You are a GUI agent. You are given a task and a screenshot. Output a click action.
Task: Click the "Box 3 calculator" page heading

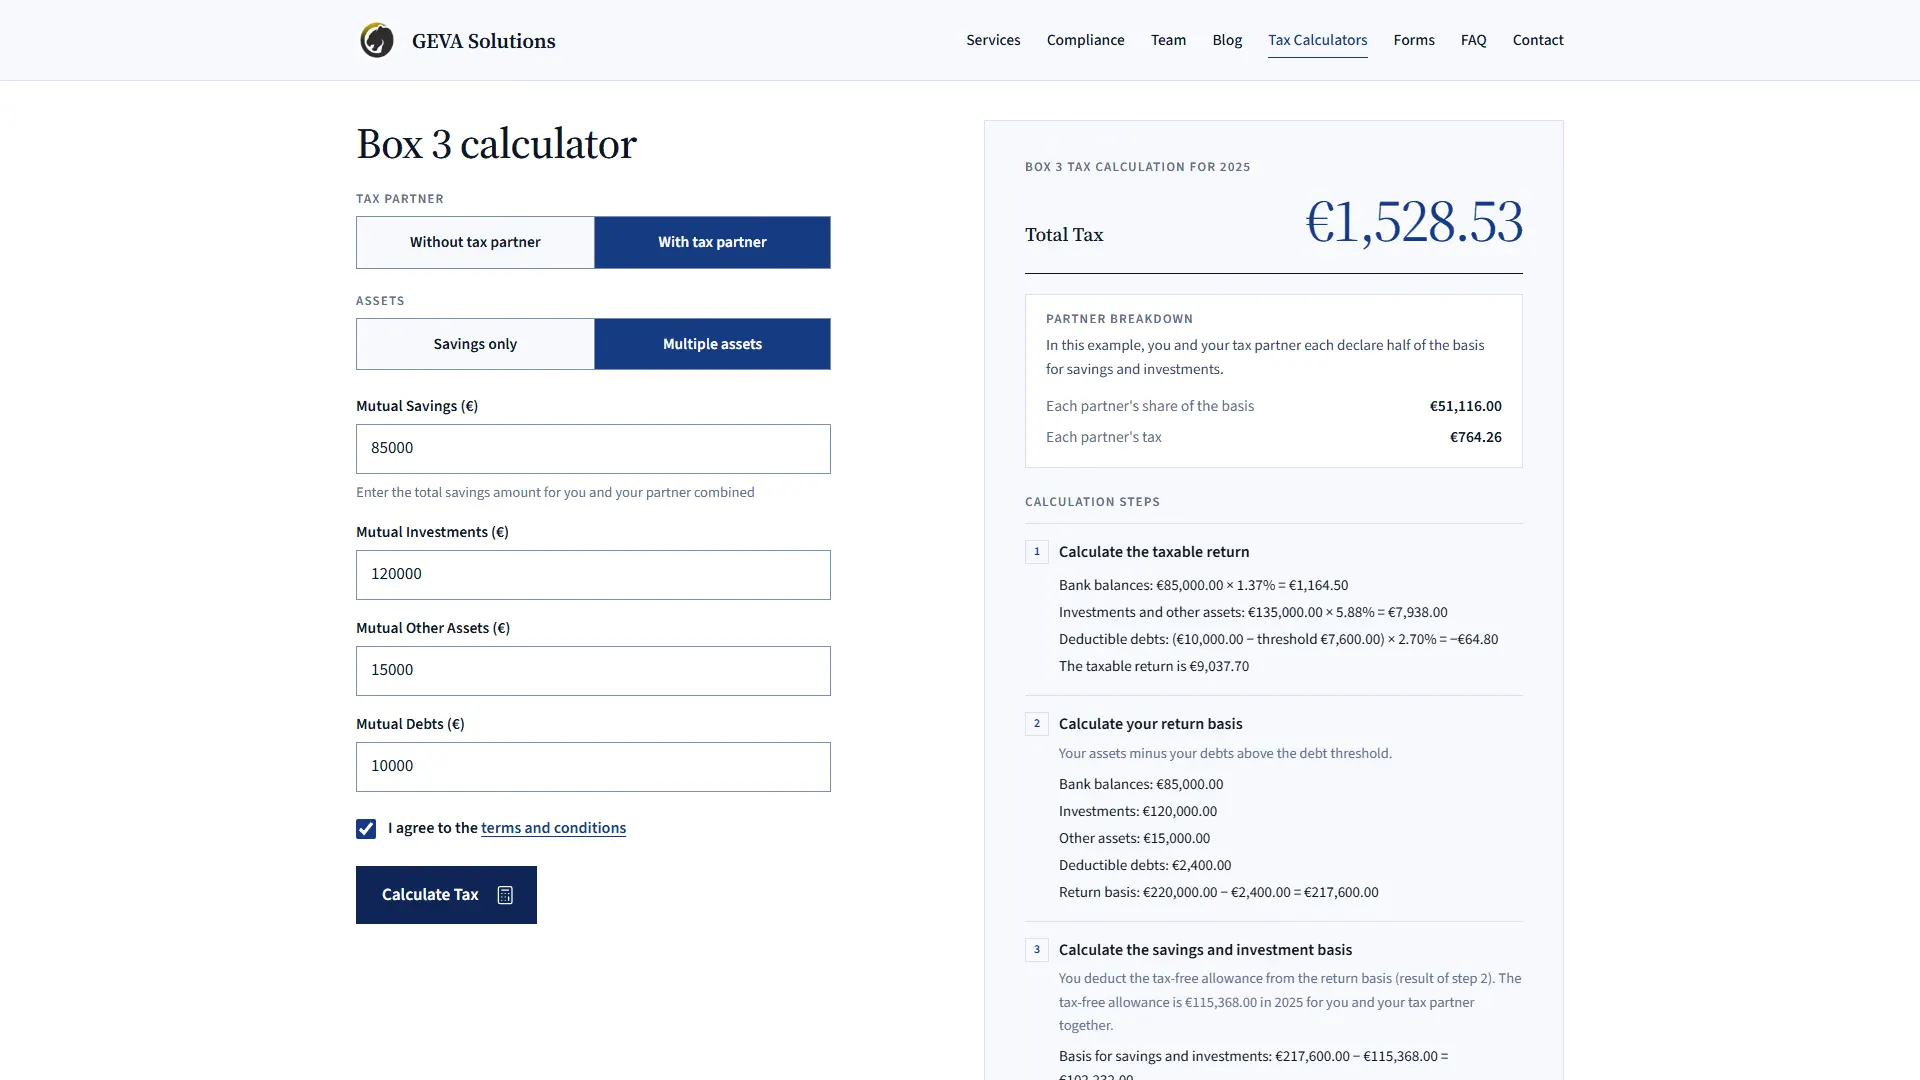tap(496, 144)
